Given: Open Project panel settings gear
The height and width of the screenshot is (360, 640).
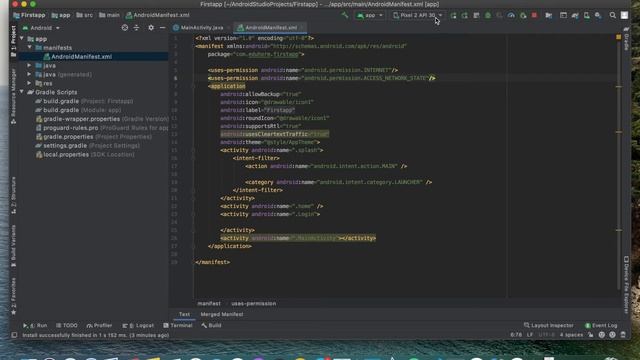Looking at the screenshot, I should [151, 28].
